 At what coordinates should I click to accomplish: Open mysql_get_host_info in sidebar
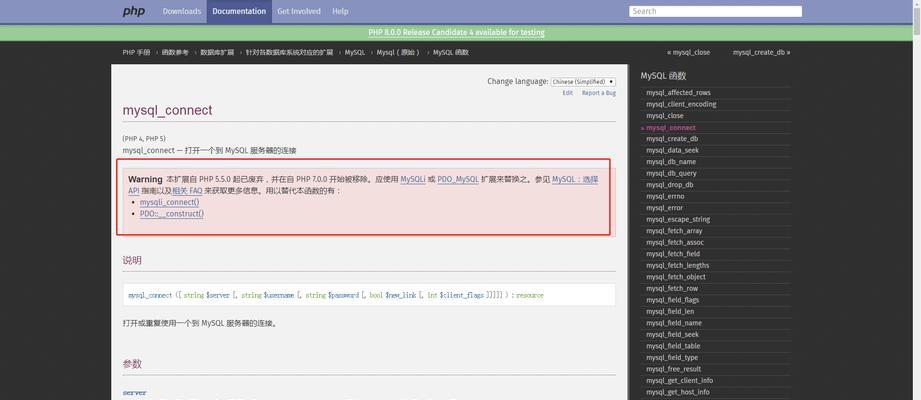[678, 392]
